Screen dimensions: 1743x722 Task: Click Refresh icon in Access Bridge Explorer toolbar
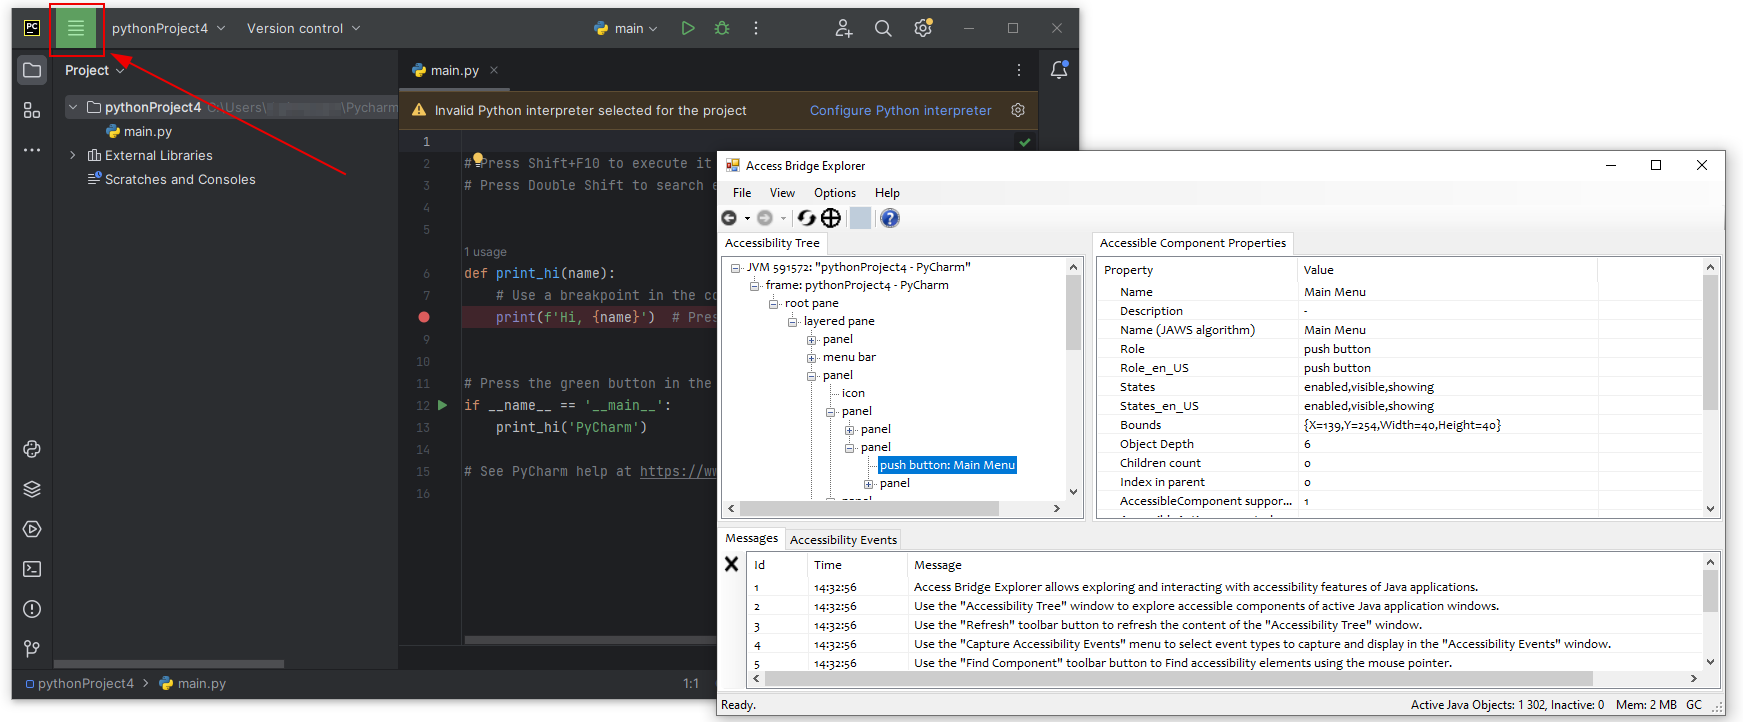[806, 218]
